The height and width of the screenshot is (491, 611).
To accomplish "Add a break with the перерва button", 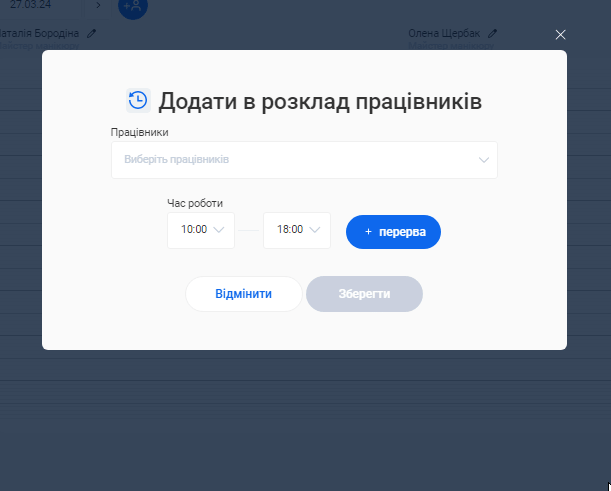I will [393, 231].
